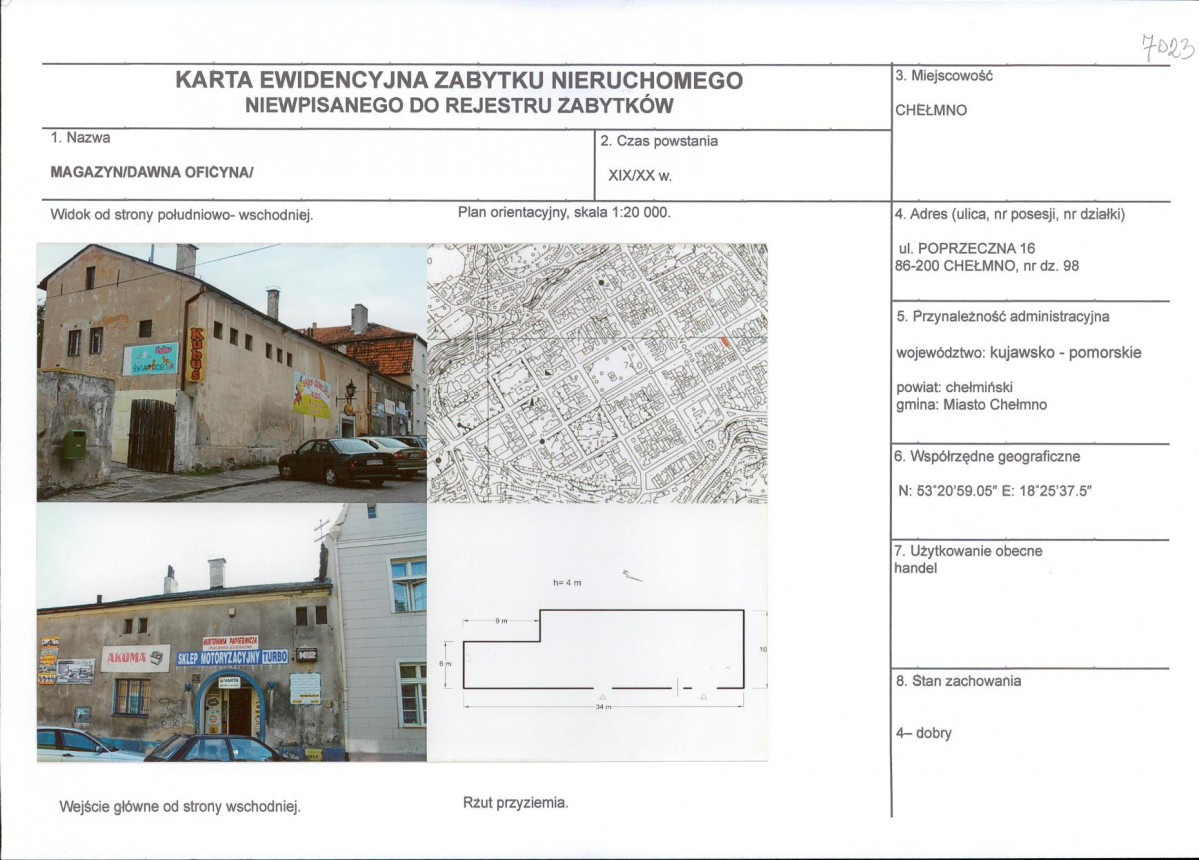Select the condition value '4– dobry'
This screenshot has height=860, width=1199.
924,732
